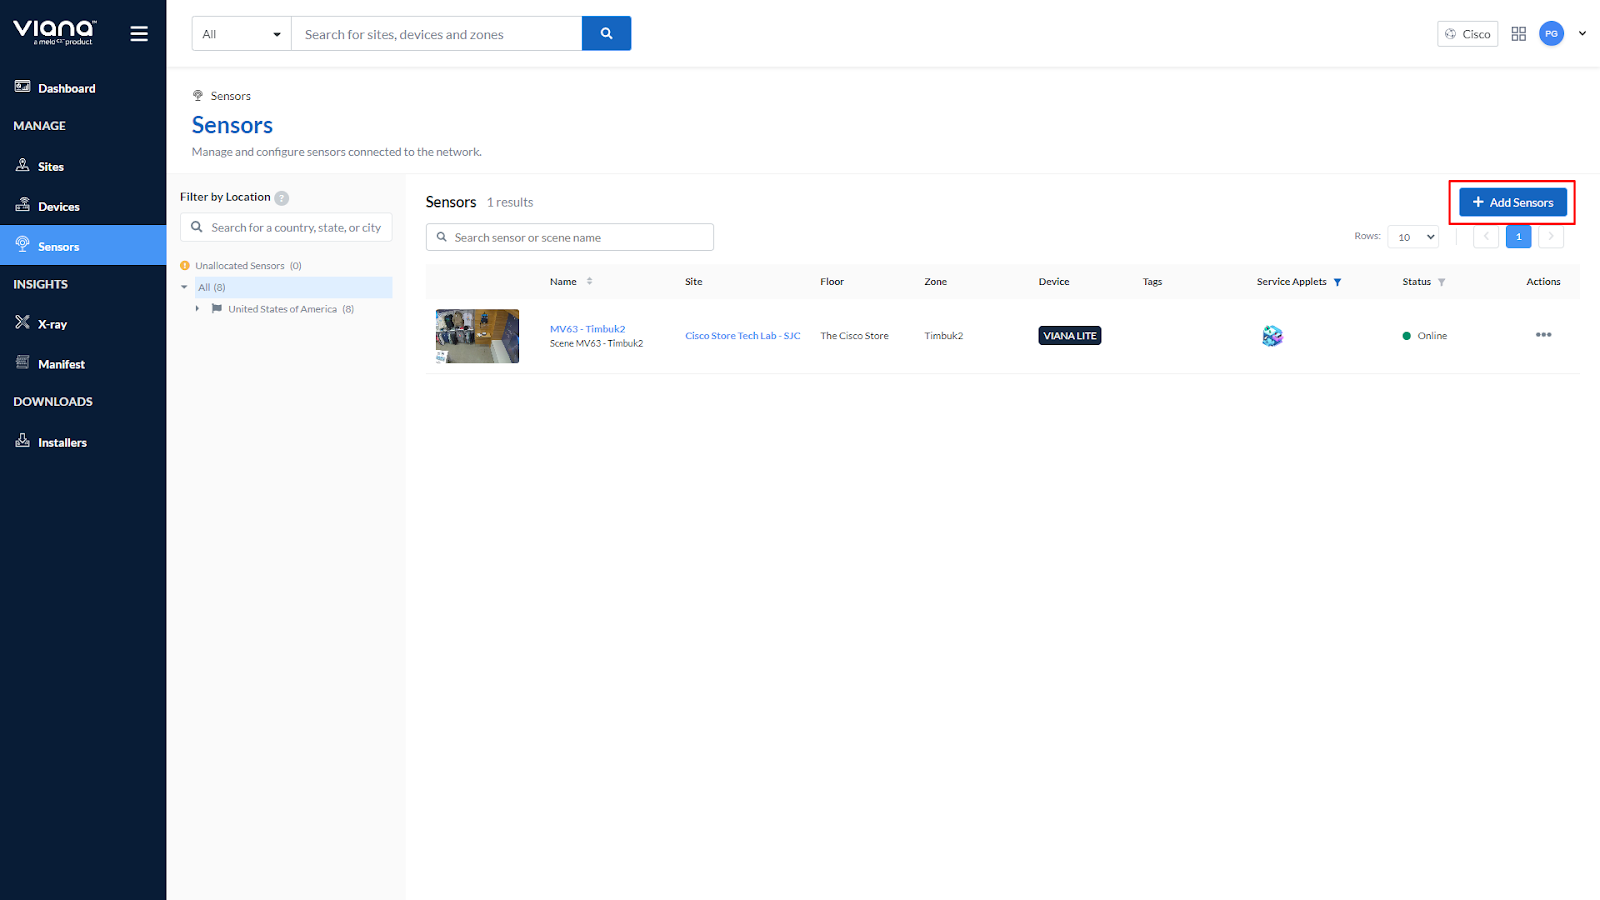Filter by Service Applets funnel icon
The width and height of the screenshot is (1600, 900).
[1337, 282]
